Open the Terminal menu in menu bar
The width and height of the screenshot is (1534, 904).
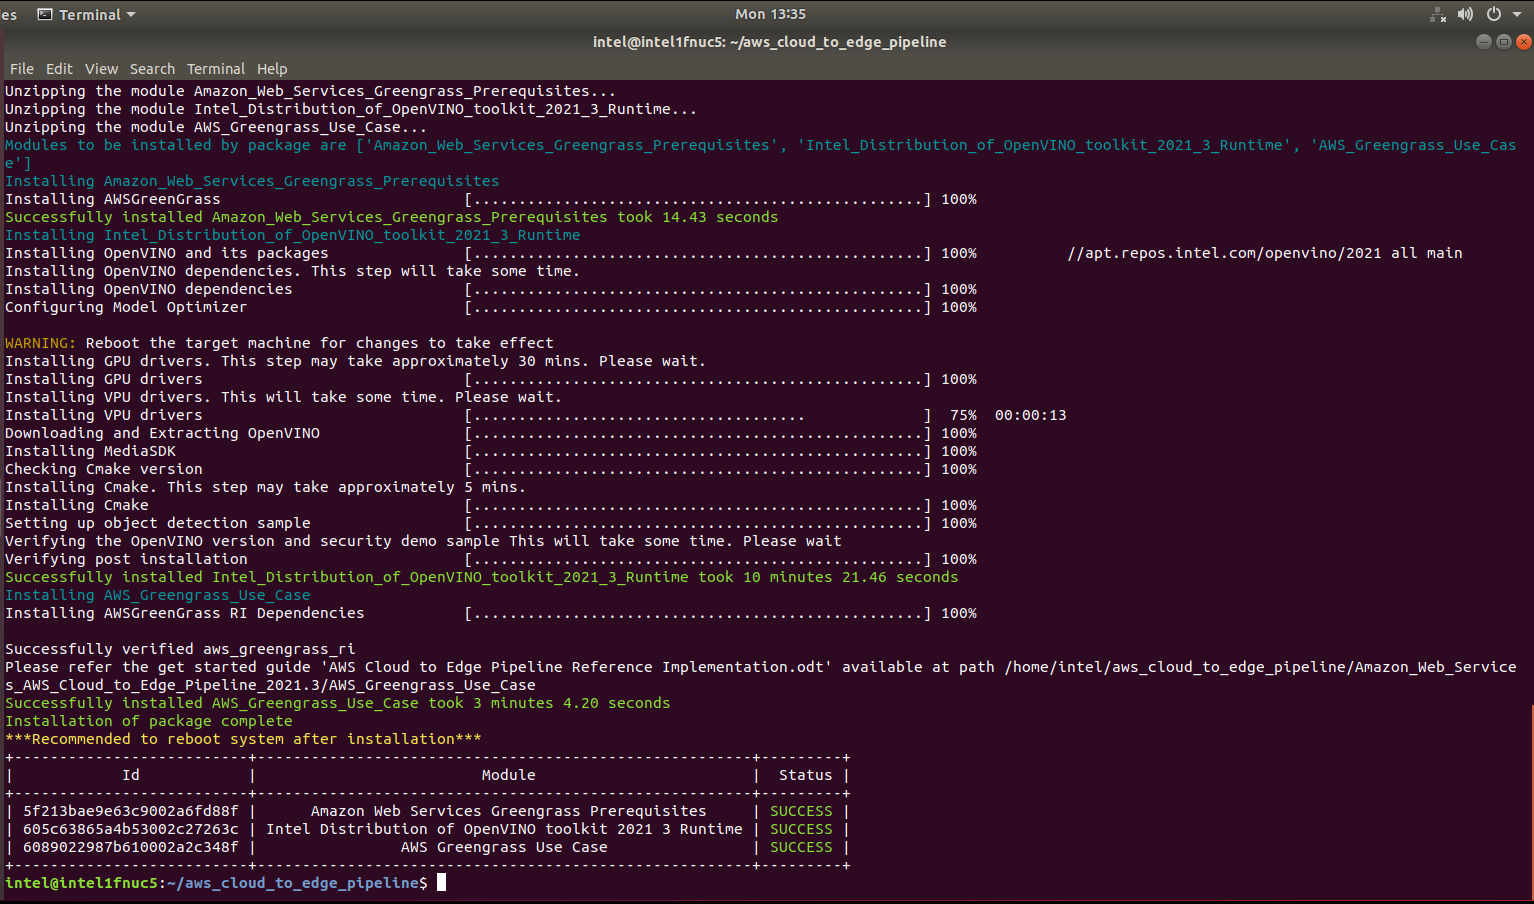215,69
